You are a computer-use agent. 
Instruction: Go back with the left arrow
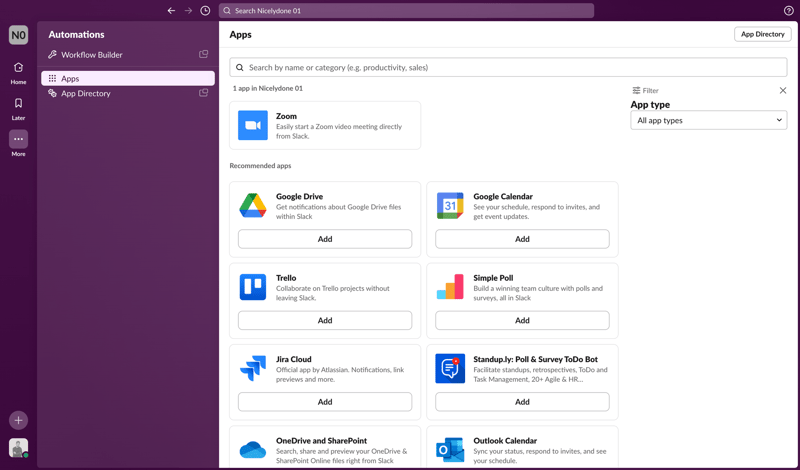(x=171, y=11)
